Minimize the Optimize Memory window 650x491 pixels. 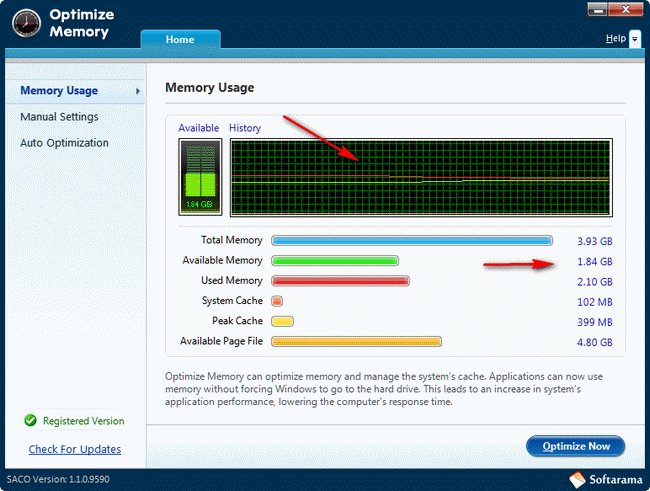click(x=597, y=10)
